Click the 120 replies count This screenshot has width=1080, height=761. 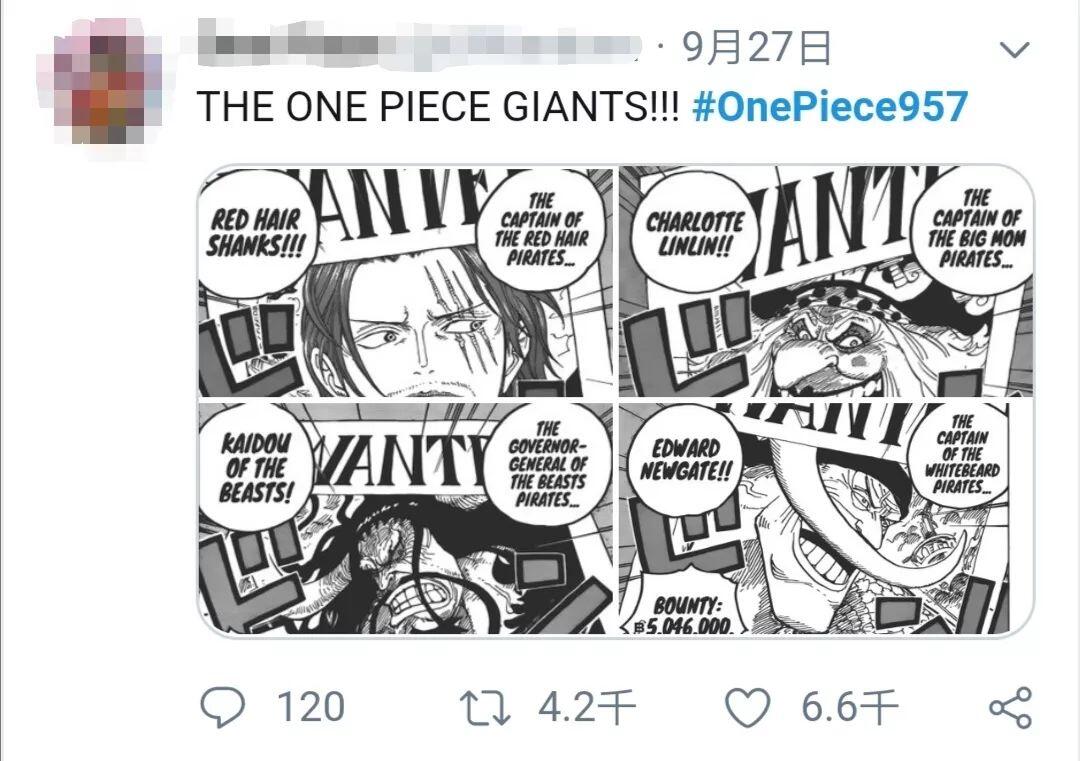(x=310, y=708)
